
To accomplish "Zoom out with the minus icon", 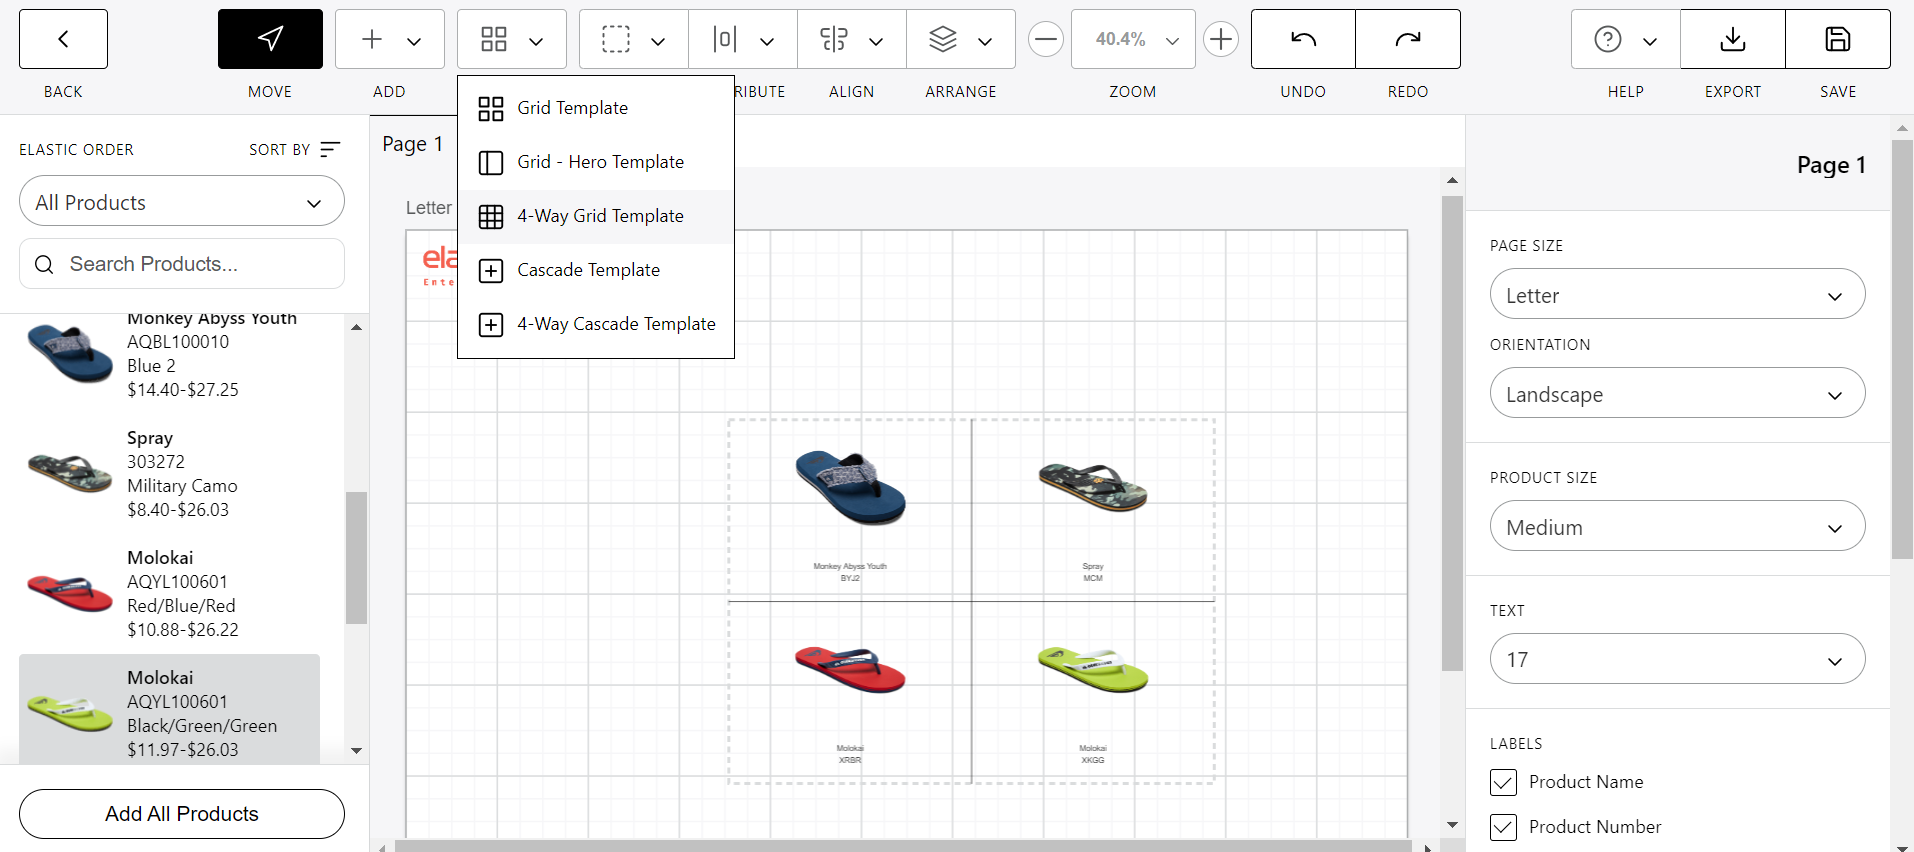I will point(1045,40).
